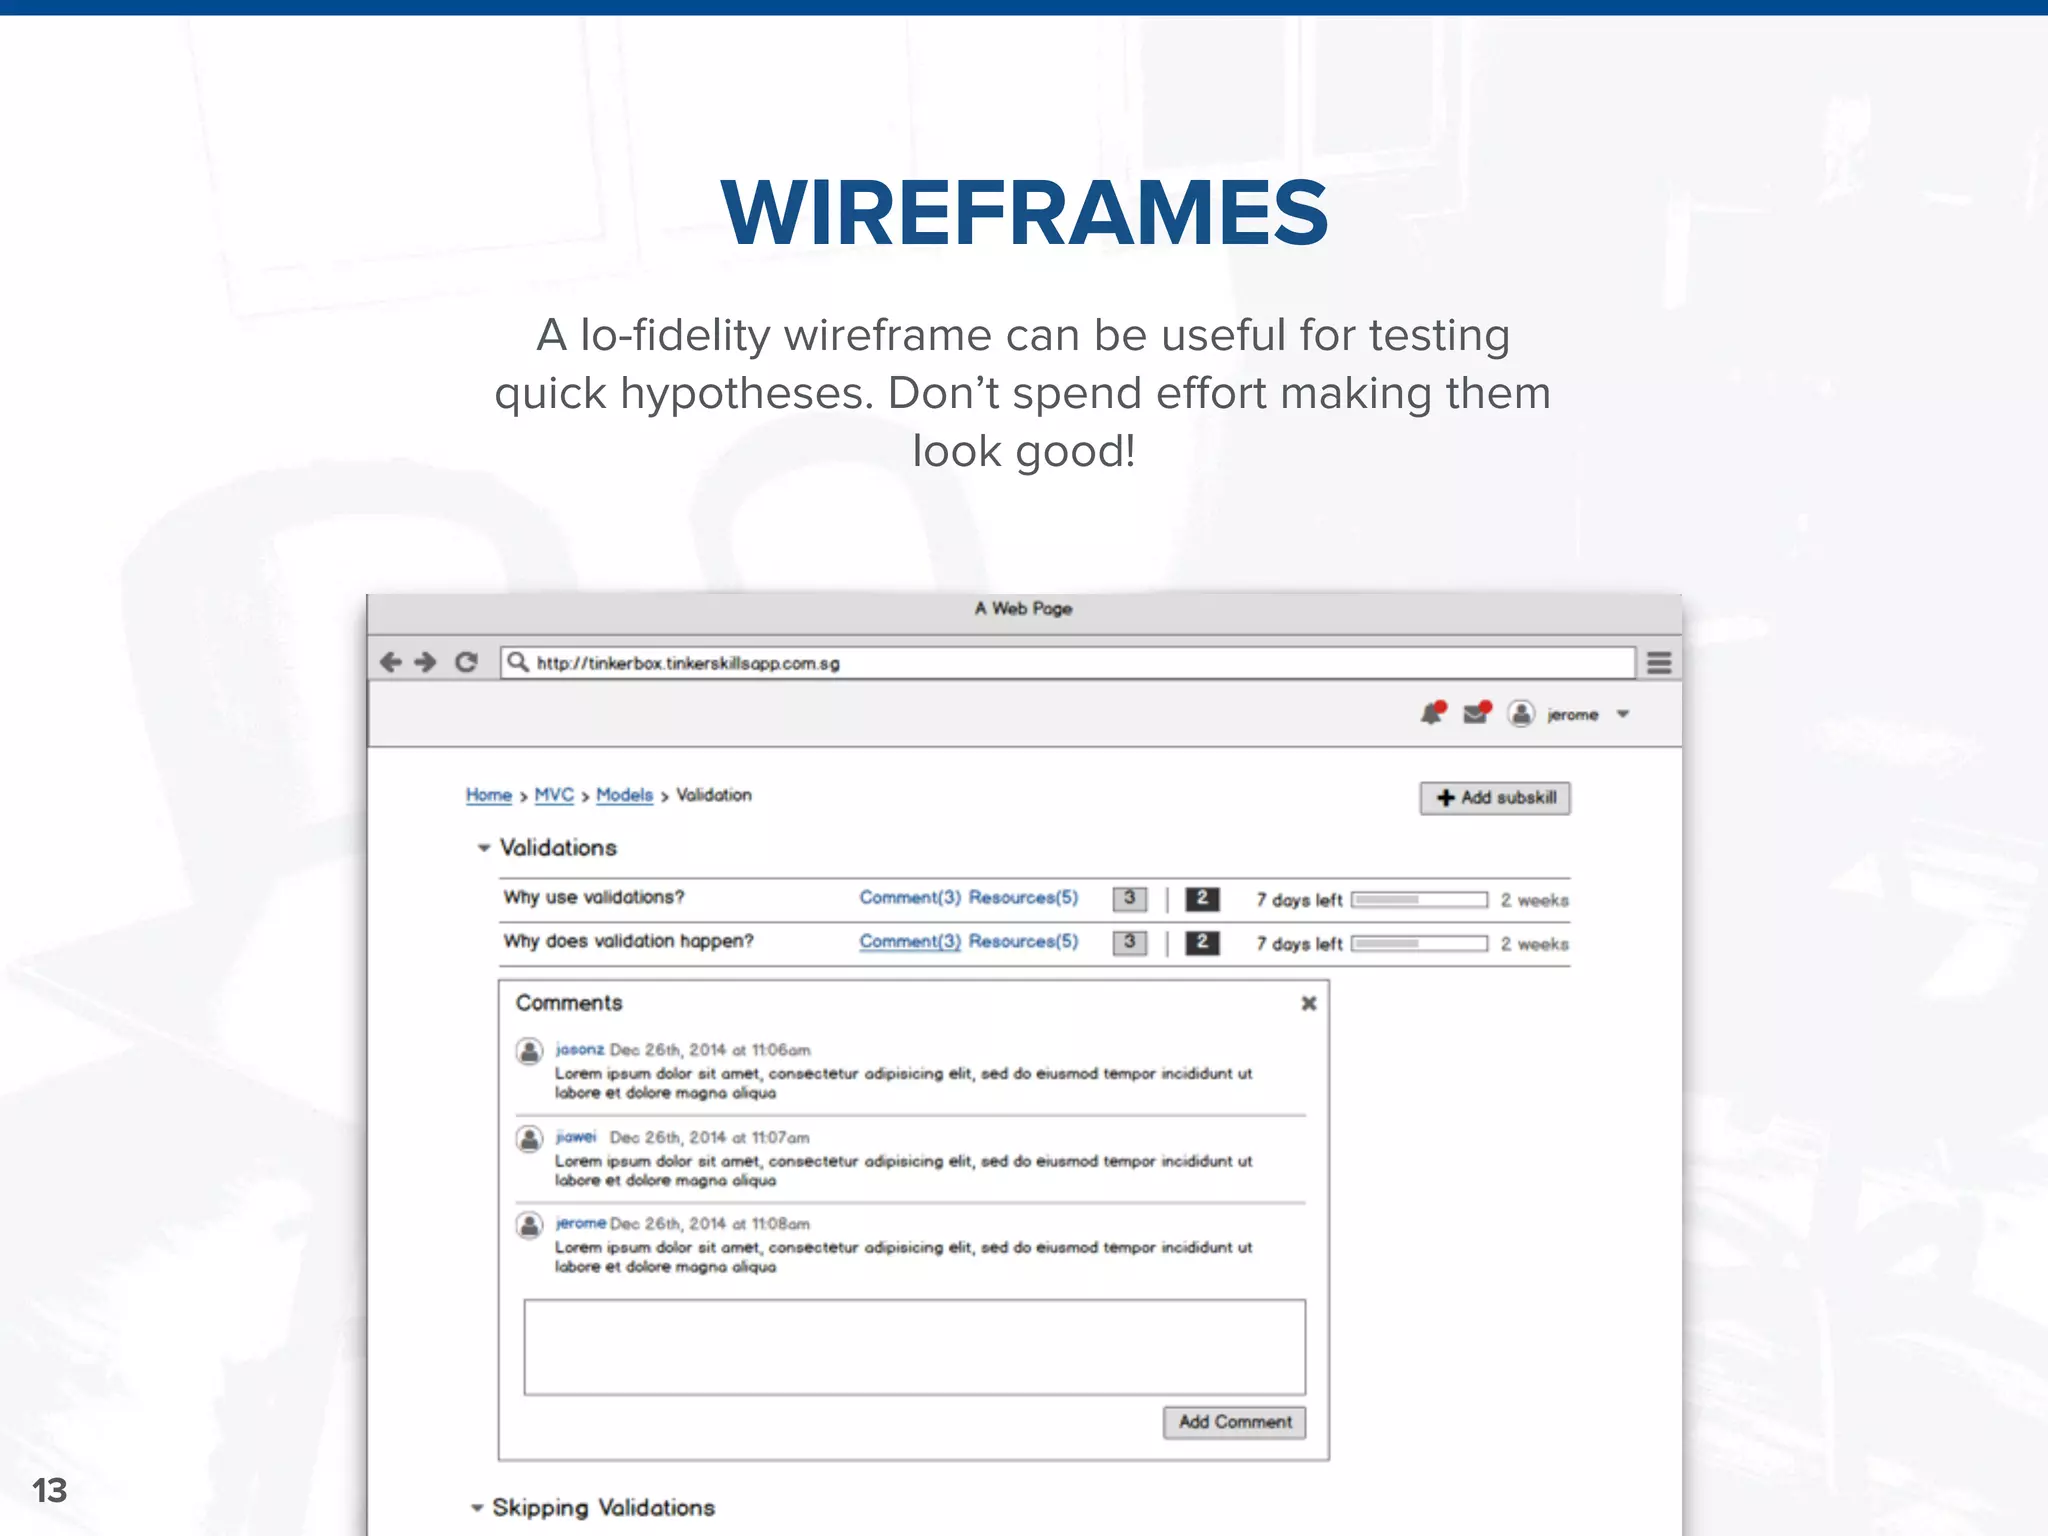Click the new comment text box

coord(915,1348)
